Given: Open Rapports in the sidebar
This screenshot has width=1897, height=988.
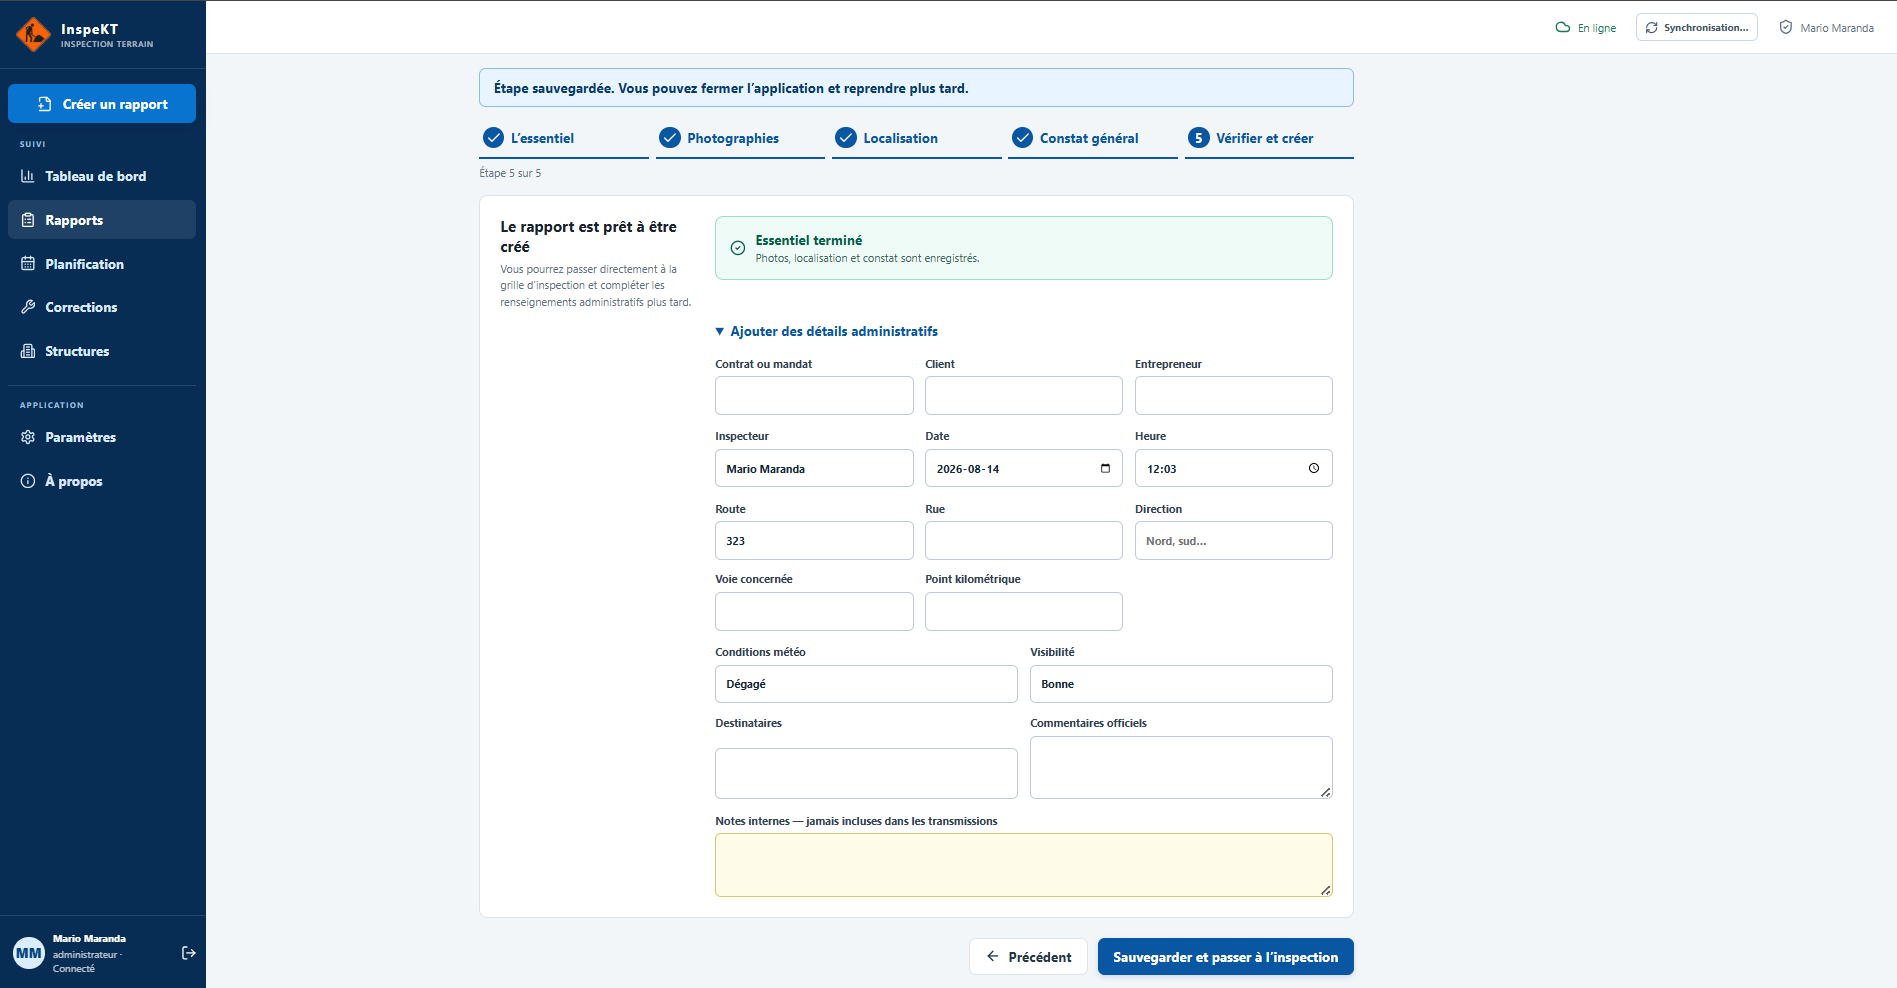Looking at the screenshot, I should 102,220.
